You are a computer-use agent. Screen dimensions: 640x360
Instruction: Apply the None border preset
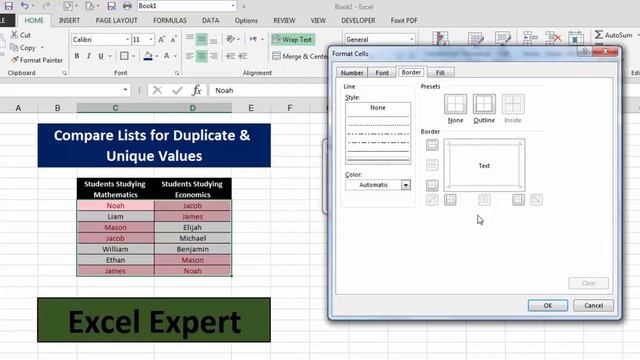pos(455,104)
